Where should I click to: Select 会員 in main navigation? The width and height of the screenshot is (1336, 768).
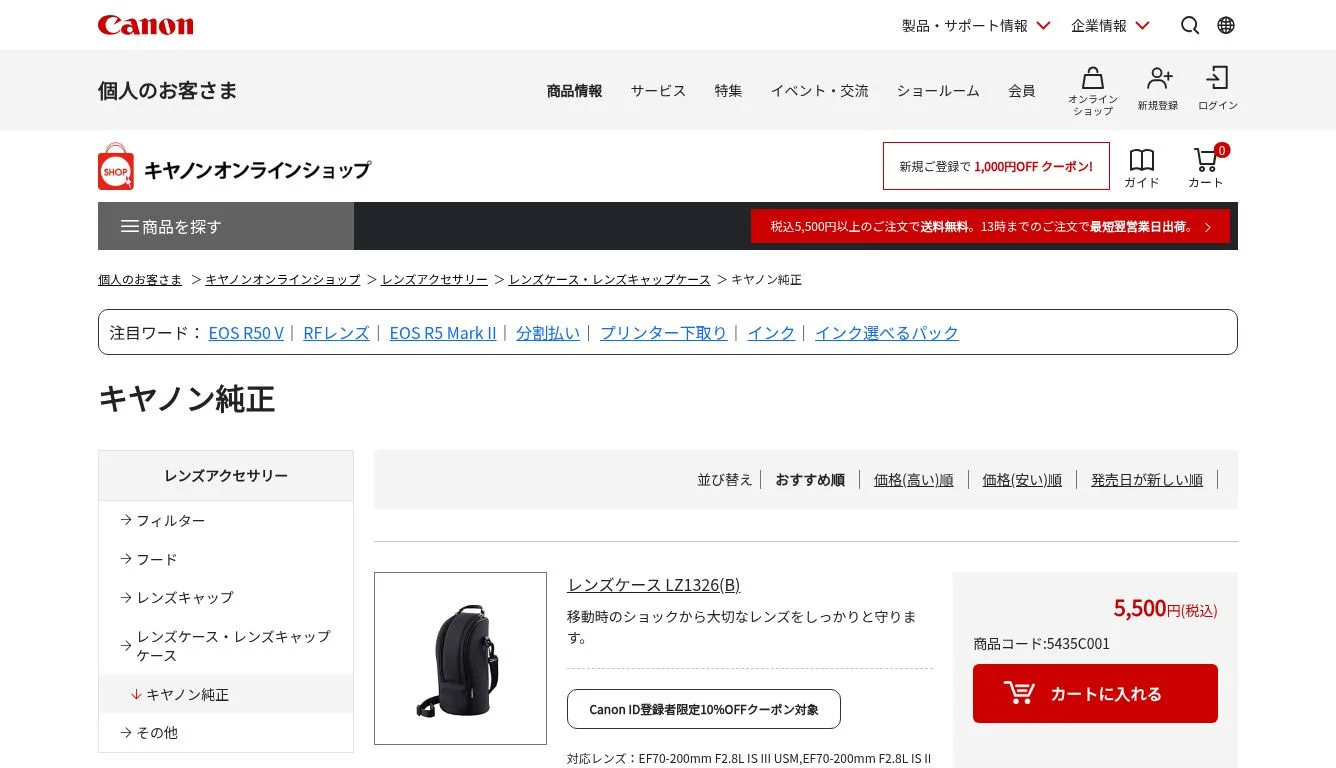1021,91
